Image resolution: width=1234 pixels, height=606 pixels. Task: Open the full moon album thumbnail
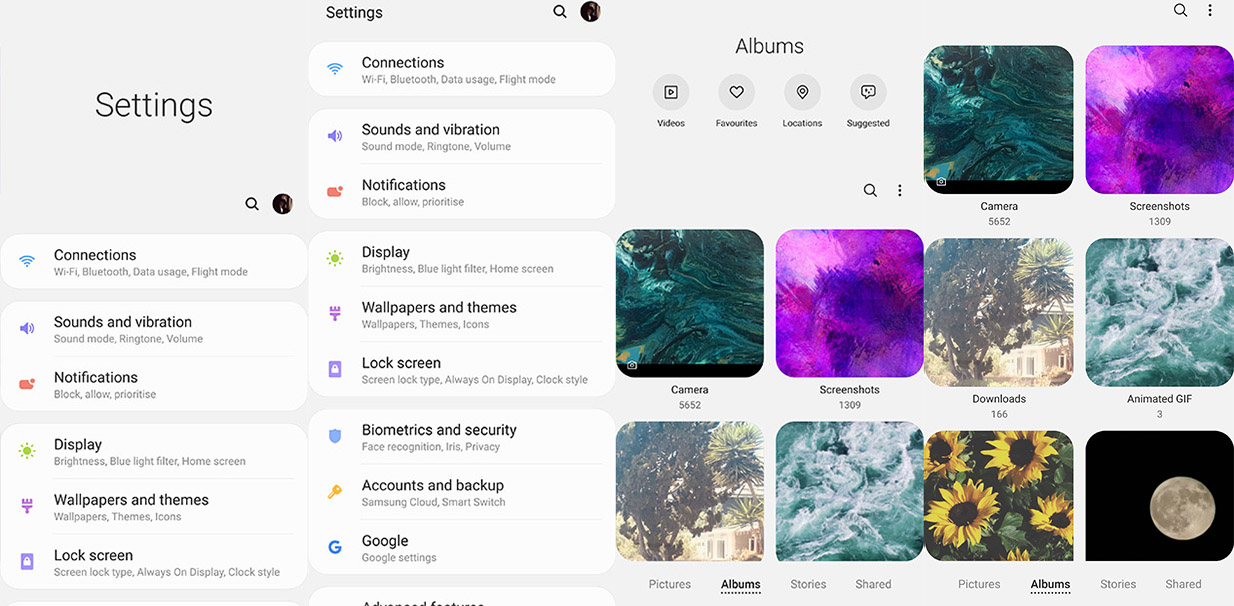[1159, 496]
